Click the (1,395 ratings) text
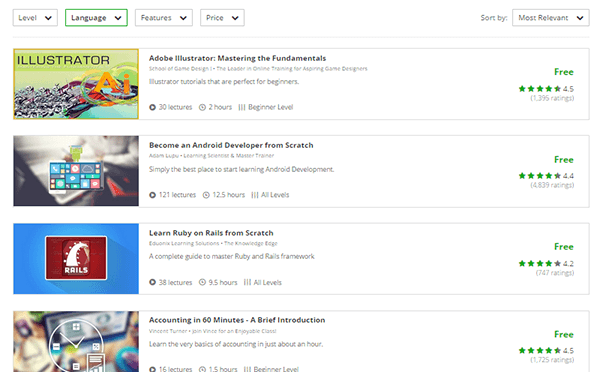This screenshot has width=600, height=372. [x=552, y=98]
